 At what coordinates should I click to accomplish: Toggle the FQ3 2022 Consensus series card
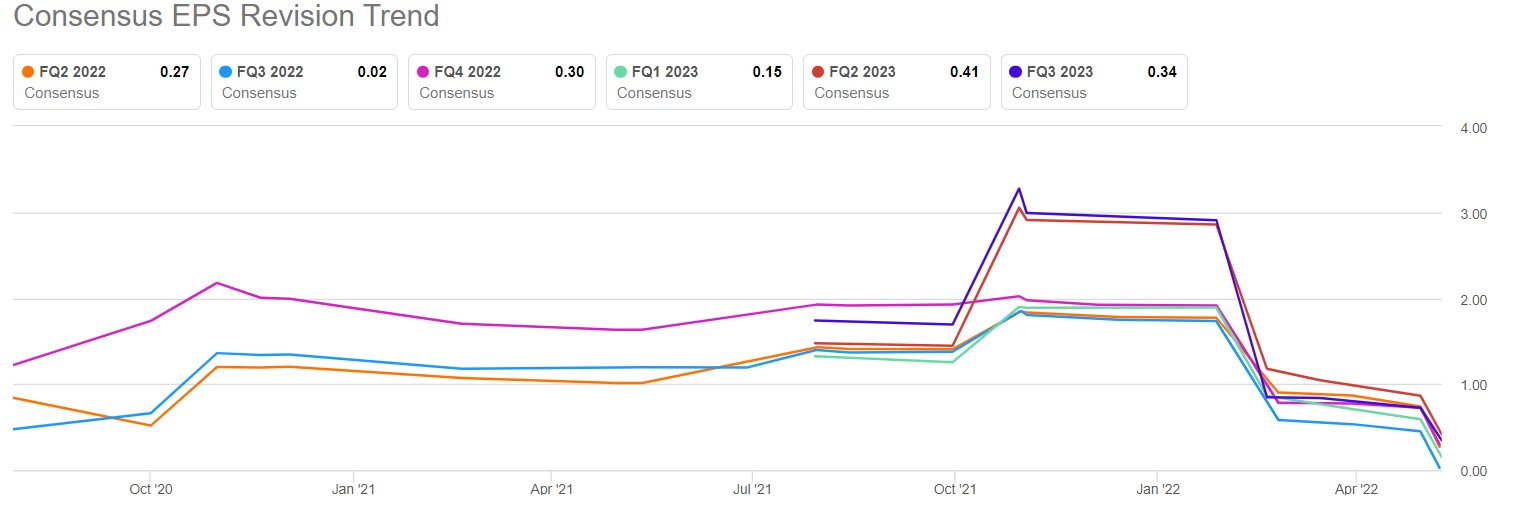304,82
